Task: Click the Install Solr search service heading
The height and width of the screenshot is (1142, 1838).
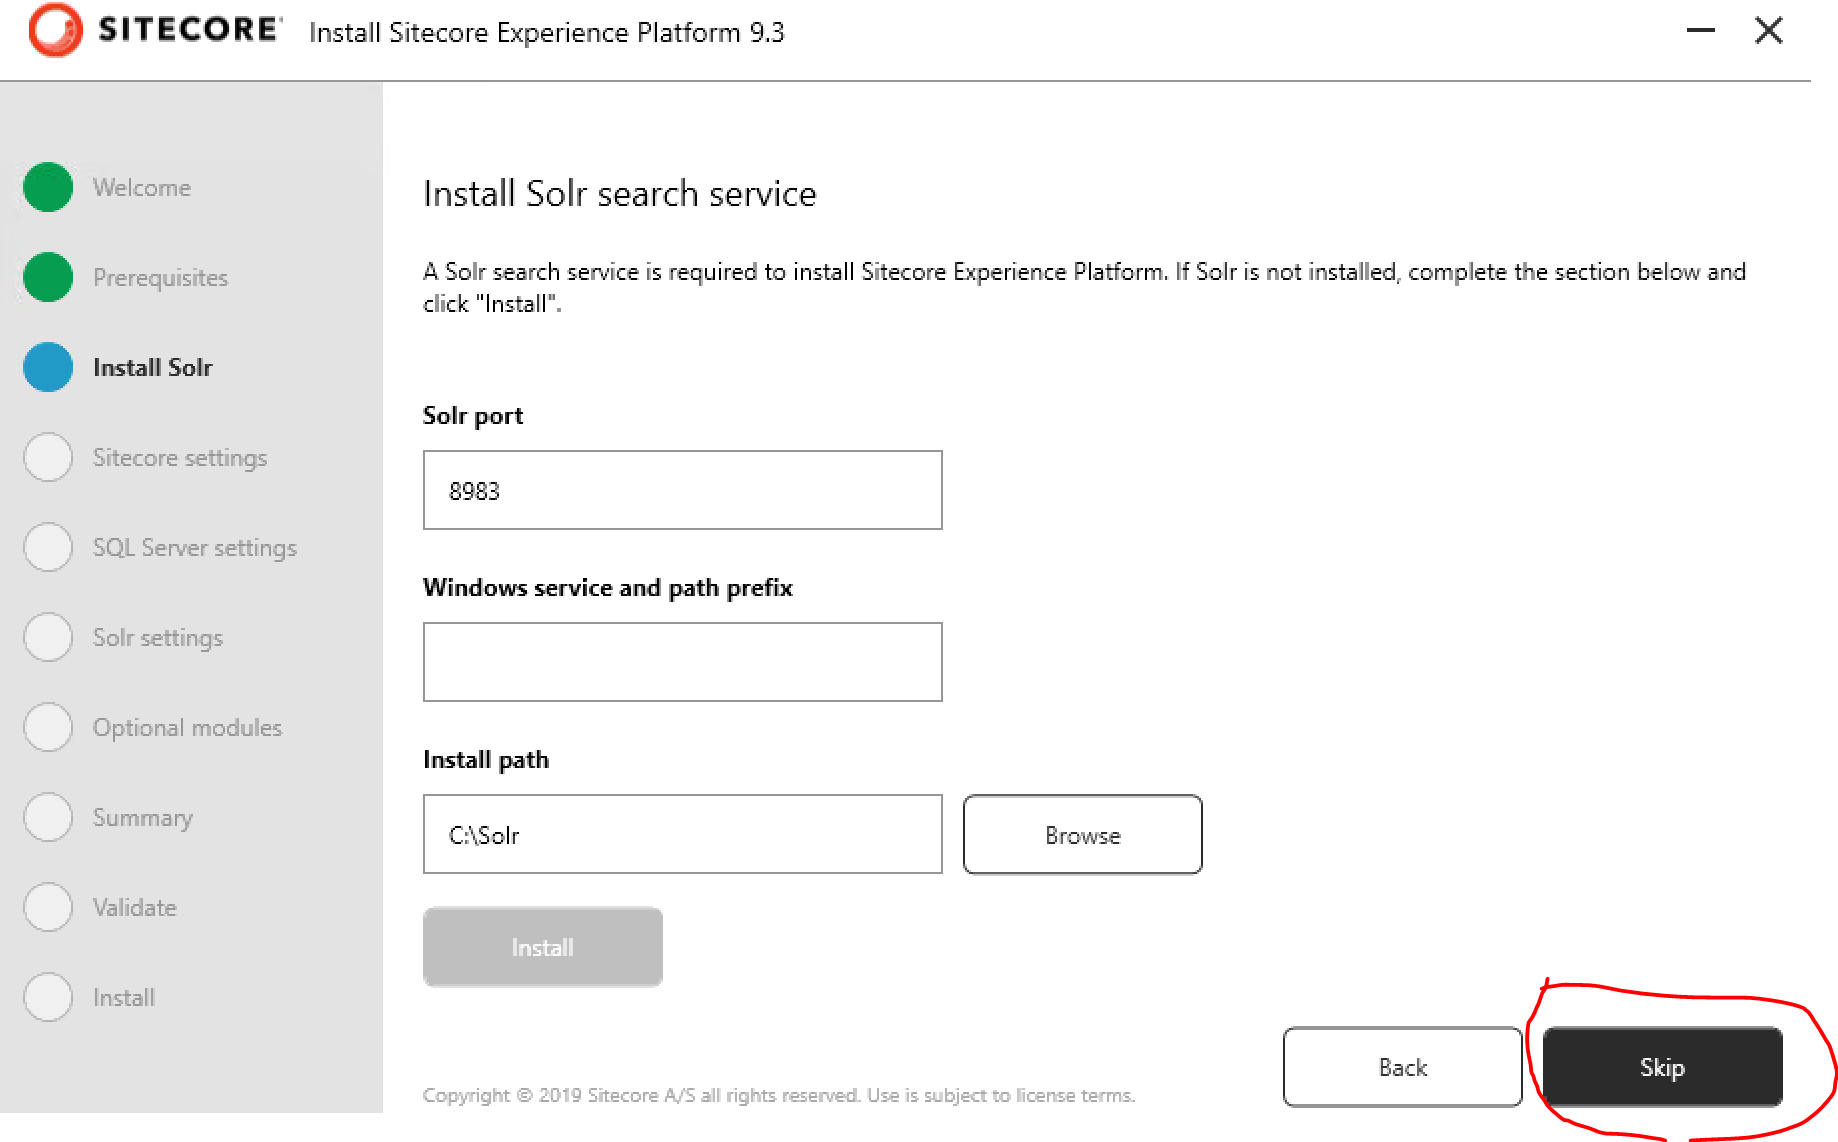Action: click(620, 193)
